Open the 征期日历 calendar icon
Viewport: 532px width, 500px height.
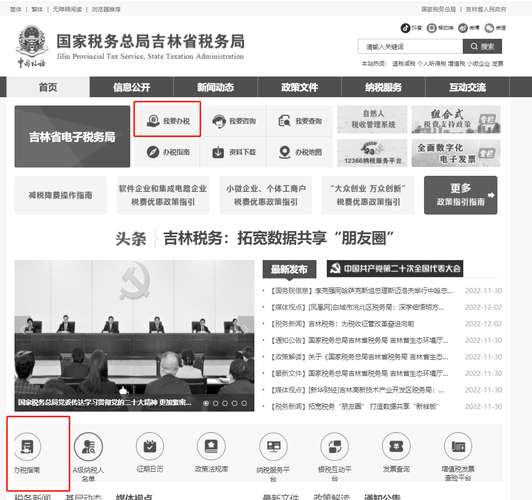tap(150, 446)
